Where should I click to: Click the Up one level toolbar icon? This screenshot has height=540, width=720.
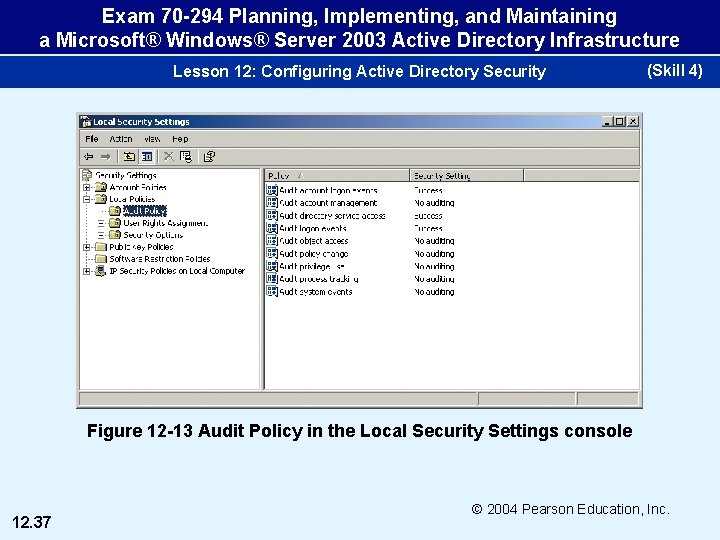click(x=129, y=157)
